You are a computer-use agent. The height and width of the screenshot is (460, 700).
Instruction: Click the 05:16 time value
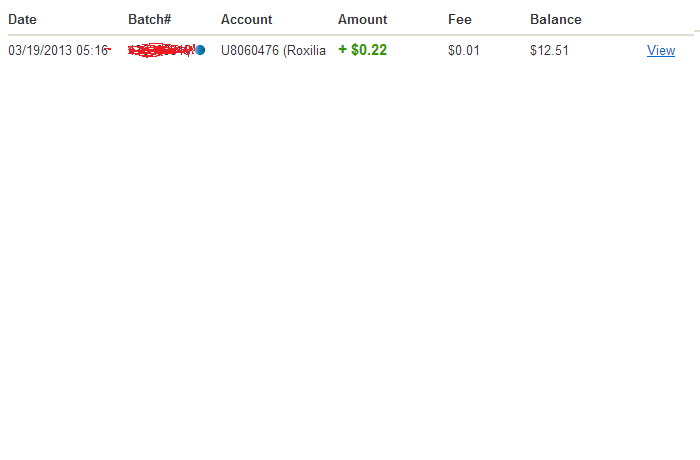pyautogui.click(x=92, y=50)
